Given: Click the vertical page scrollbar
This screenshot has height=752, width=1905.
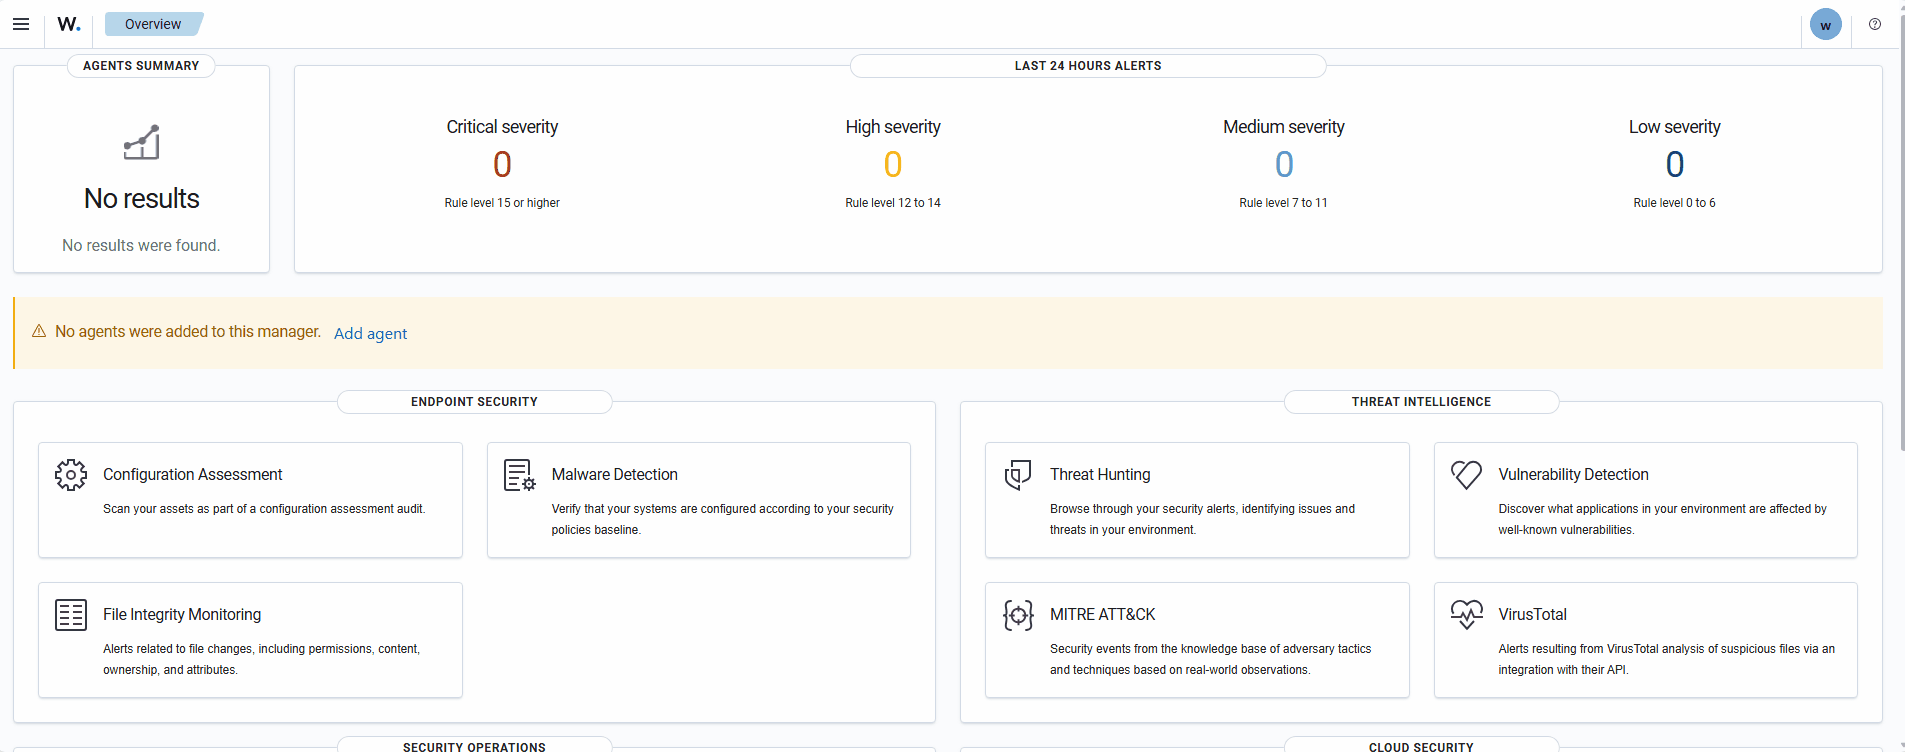Looking at the screenshot, I should (1901, 250).
